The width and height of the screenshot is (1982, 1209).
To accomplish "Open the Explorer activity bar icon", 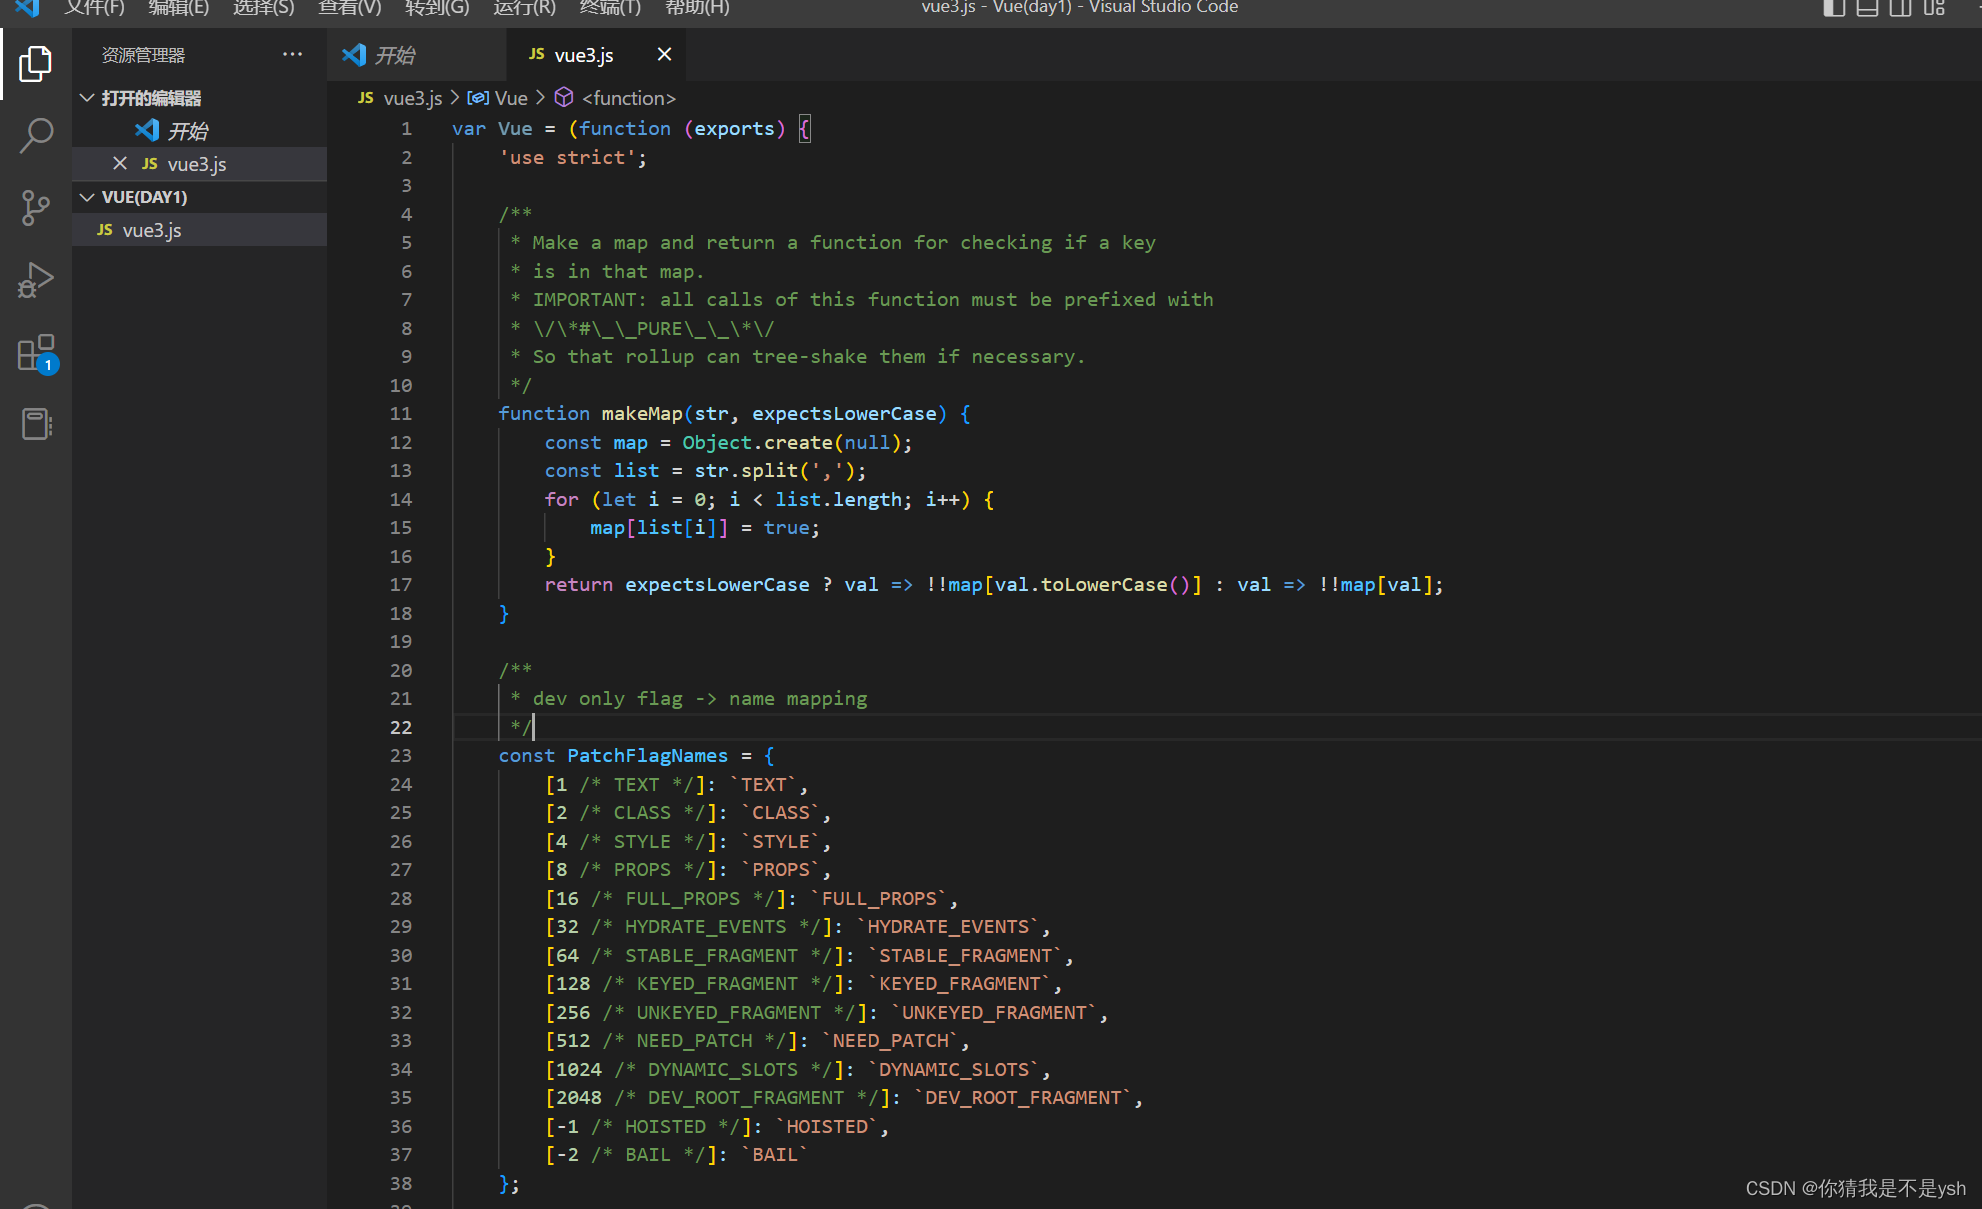I will [35, 64].
